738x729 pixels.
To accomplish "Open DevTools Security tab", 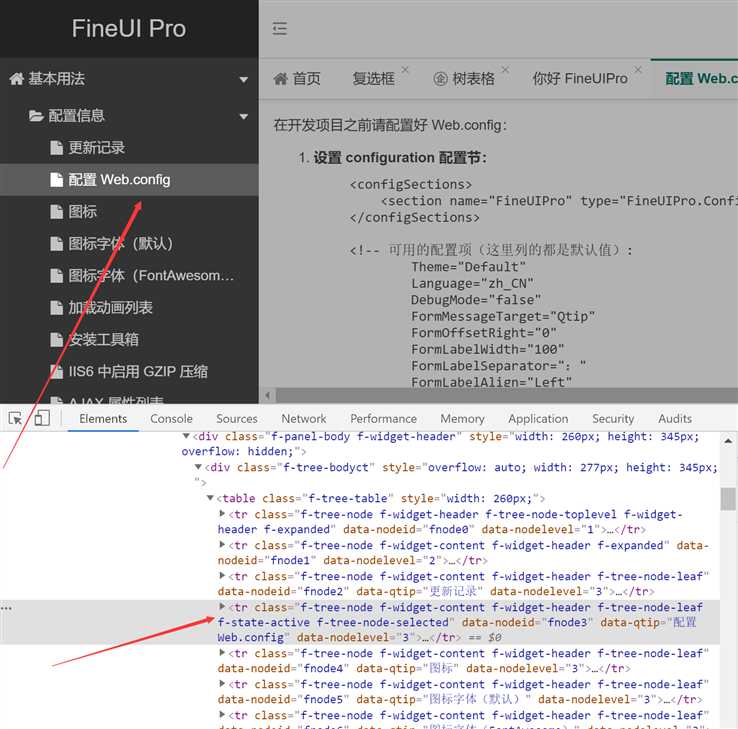I will click(613, 418).
